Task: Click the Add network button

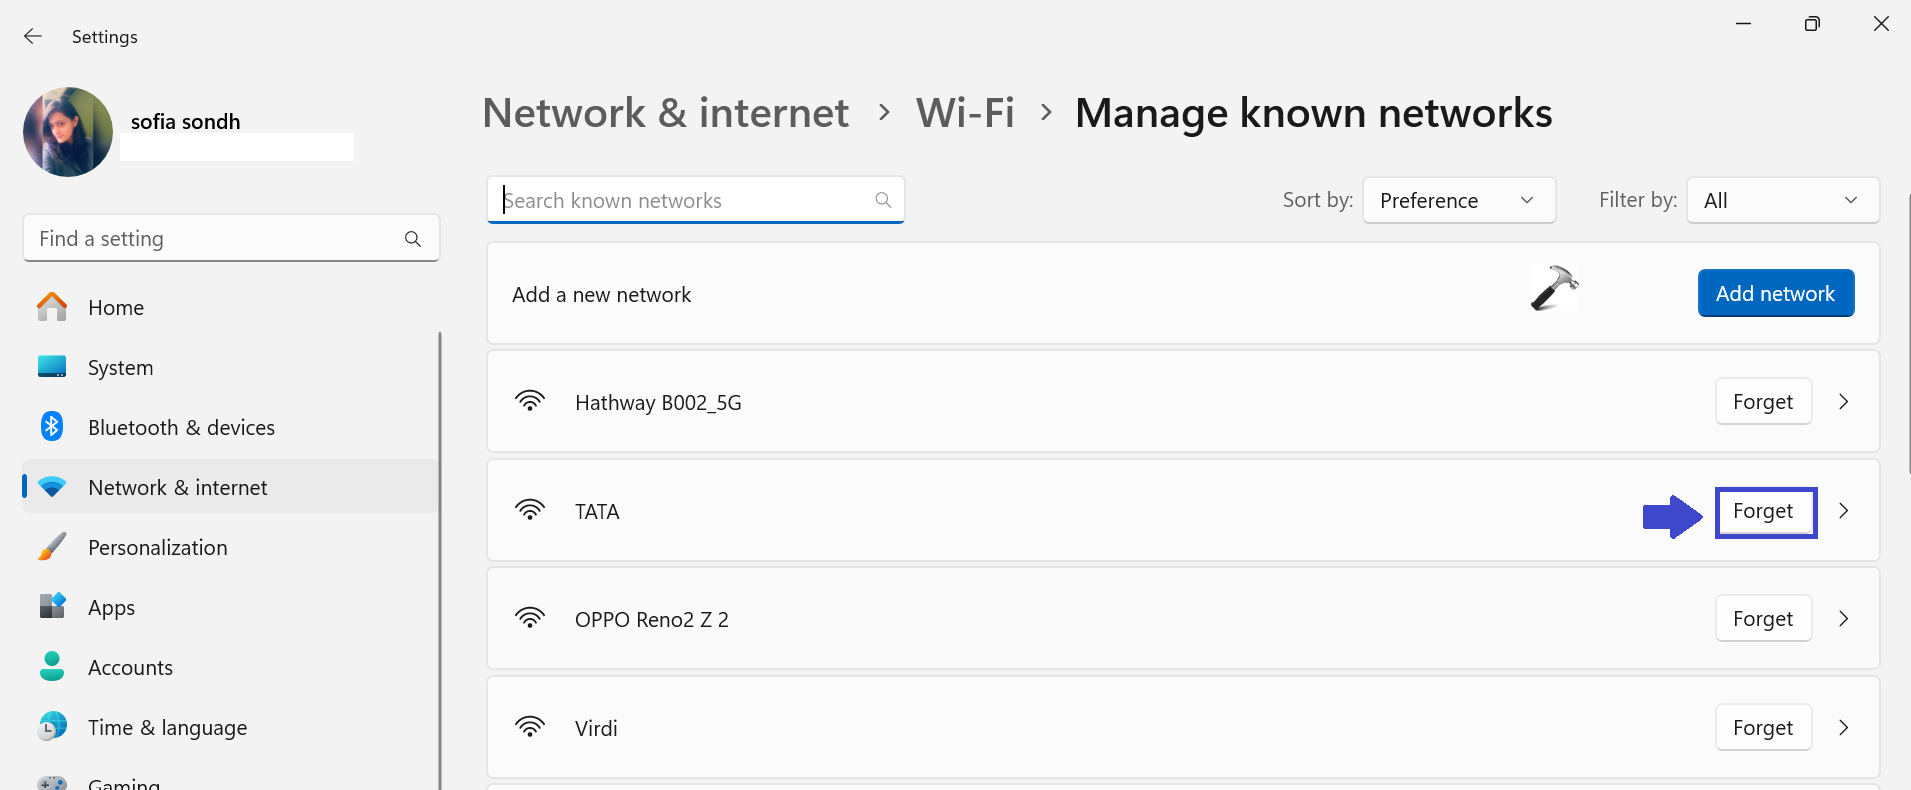Action: click(x=1775, y=293)
